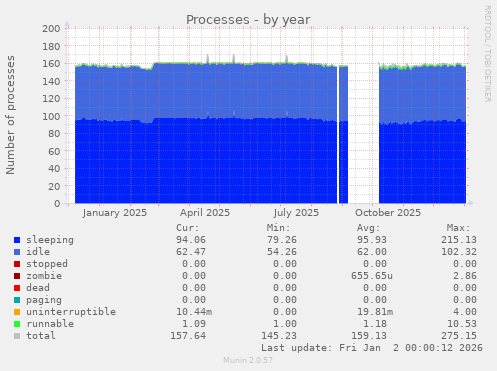Click the 'total' legend label
497x371 pixels.
(41, 336)
